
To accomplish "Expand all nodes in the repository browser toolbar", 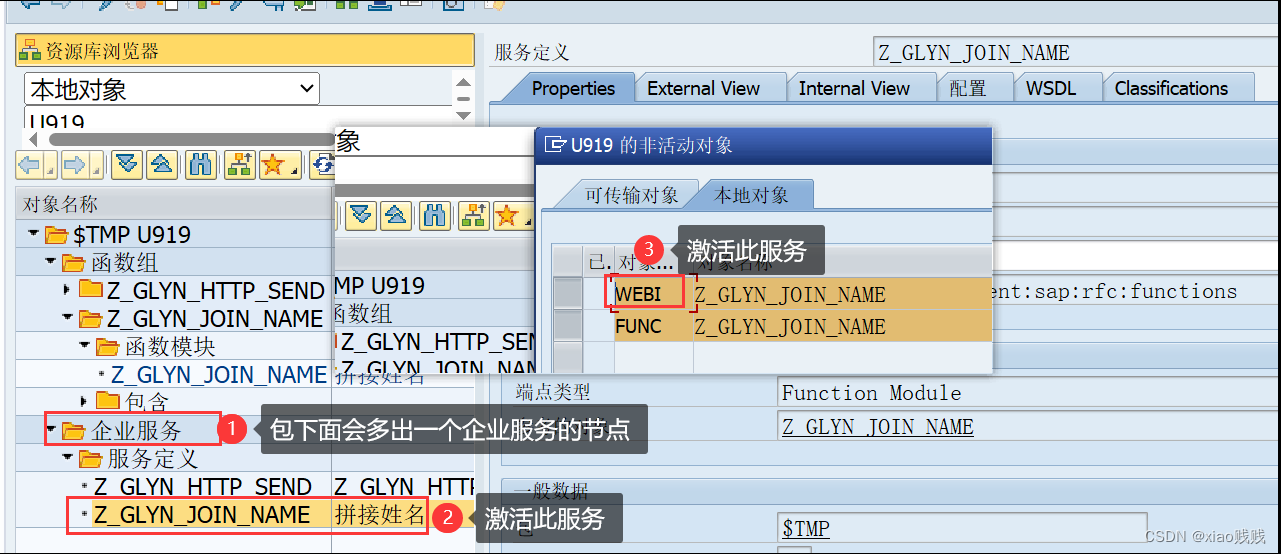I will [x=126, y=164].
